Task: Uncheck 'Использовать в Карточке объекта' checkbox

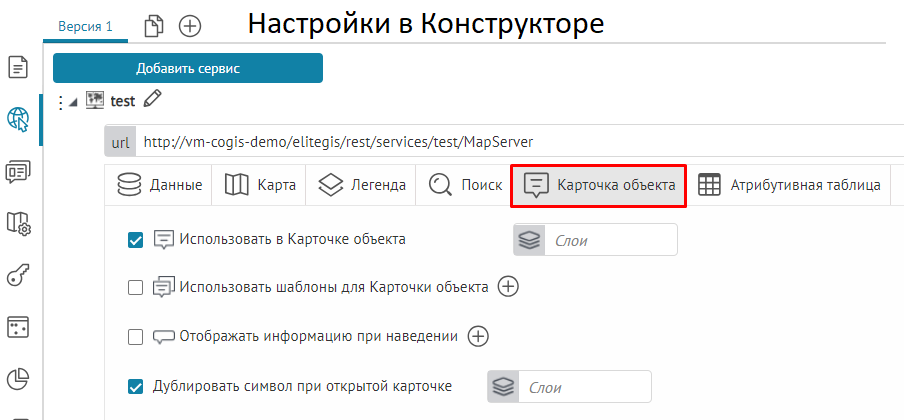Action: pos(136,239)
